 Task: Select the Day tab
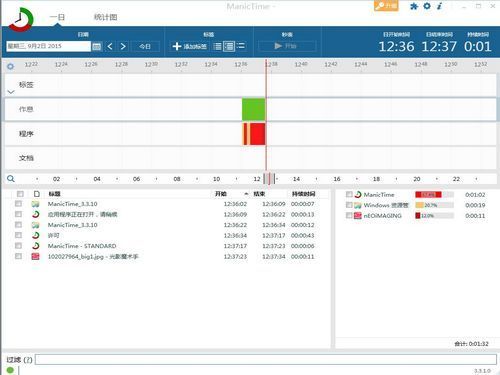(57, 17)
